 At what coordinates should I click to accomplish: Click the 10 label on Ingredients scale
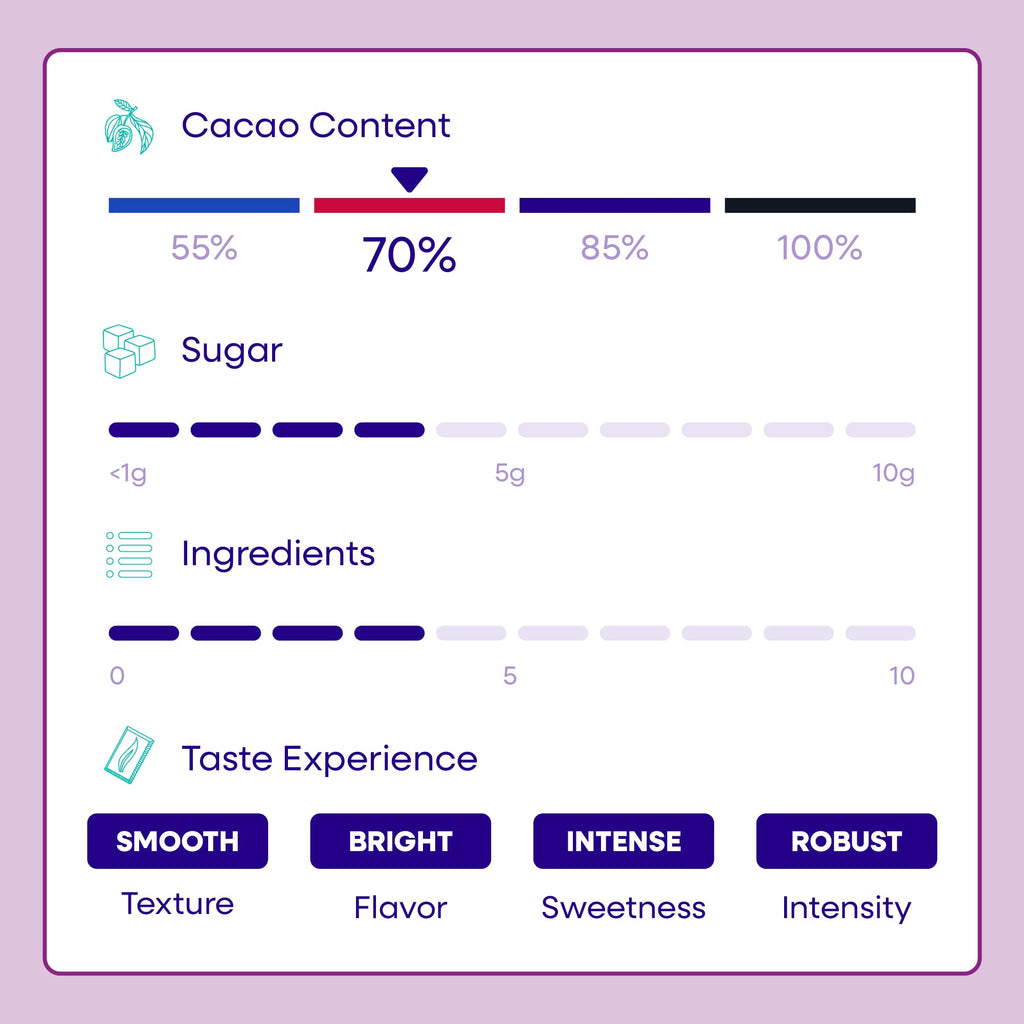click(x=902, y=676)
